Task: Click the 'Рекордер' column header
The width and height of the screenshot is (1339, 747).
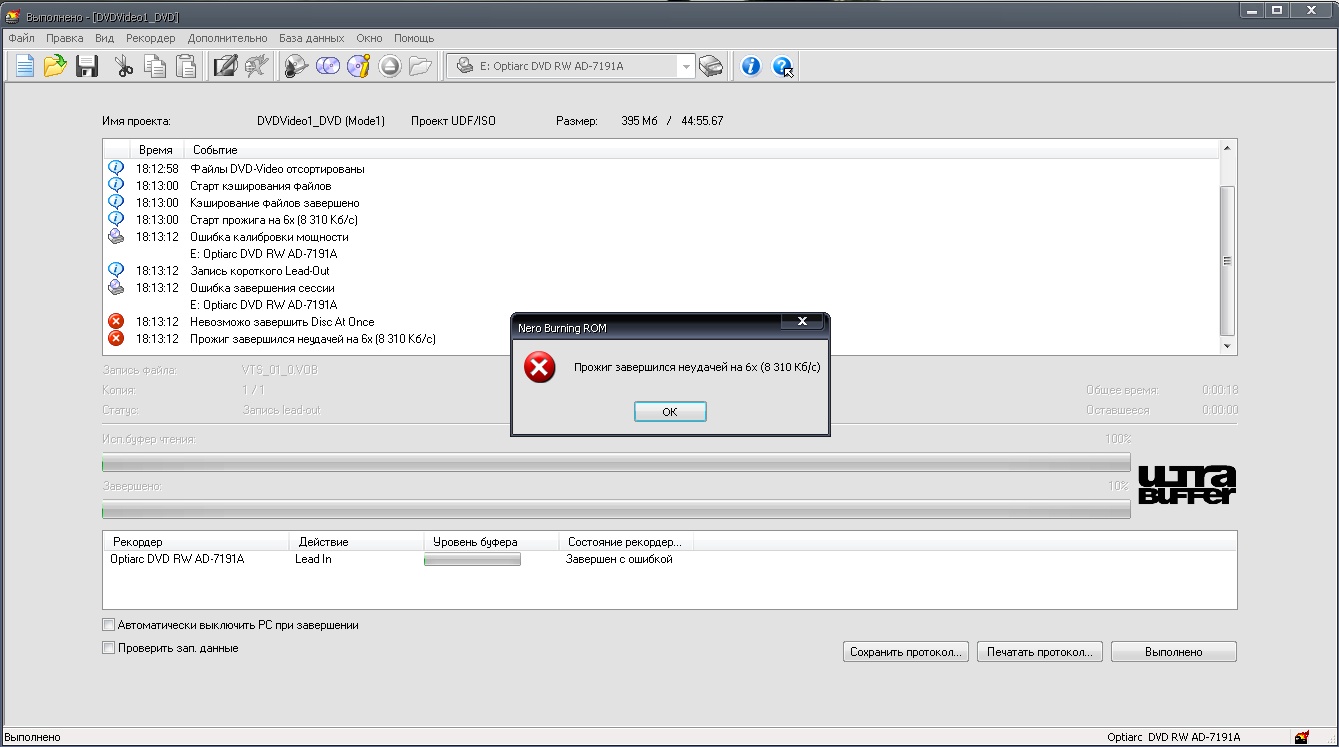Action: click(x=195, y=542)
